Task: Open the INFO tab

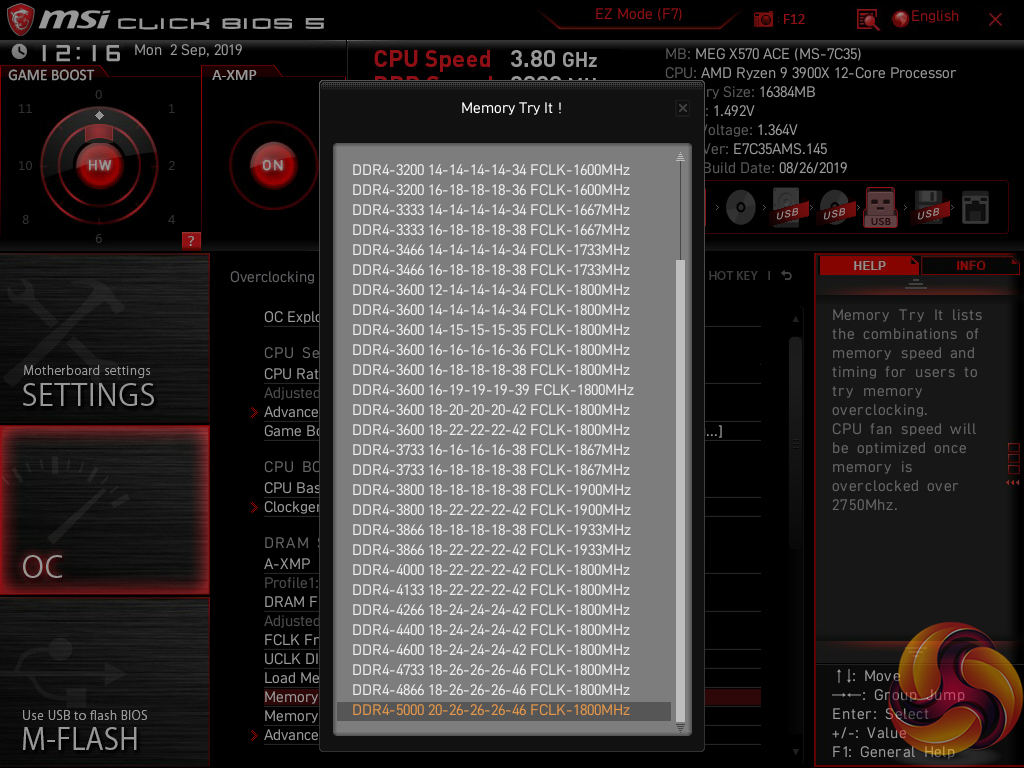Action: (x=970, y=266)
